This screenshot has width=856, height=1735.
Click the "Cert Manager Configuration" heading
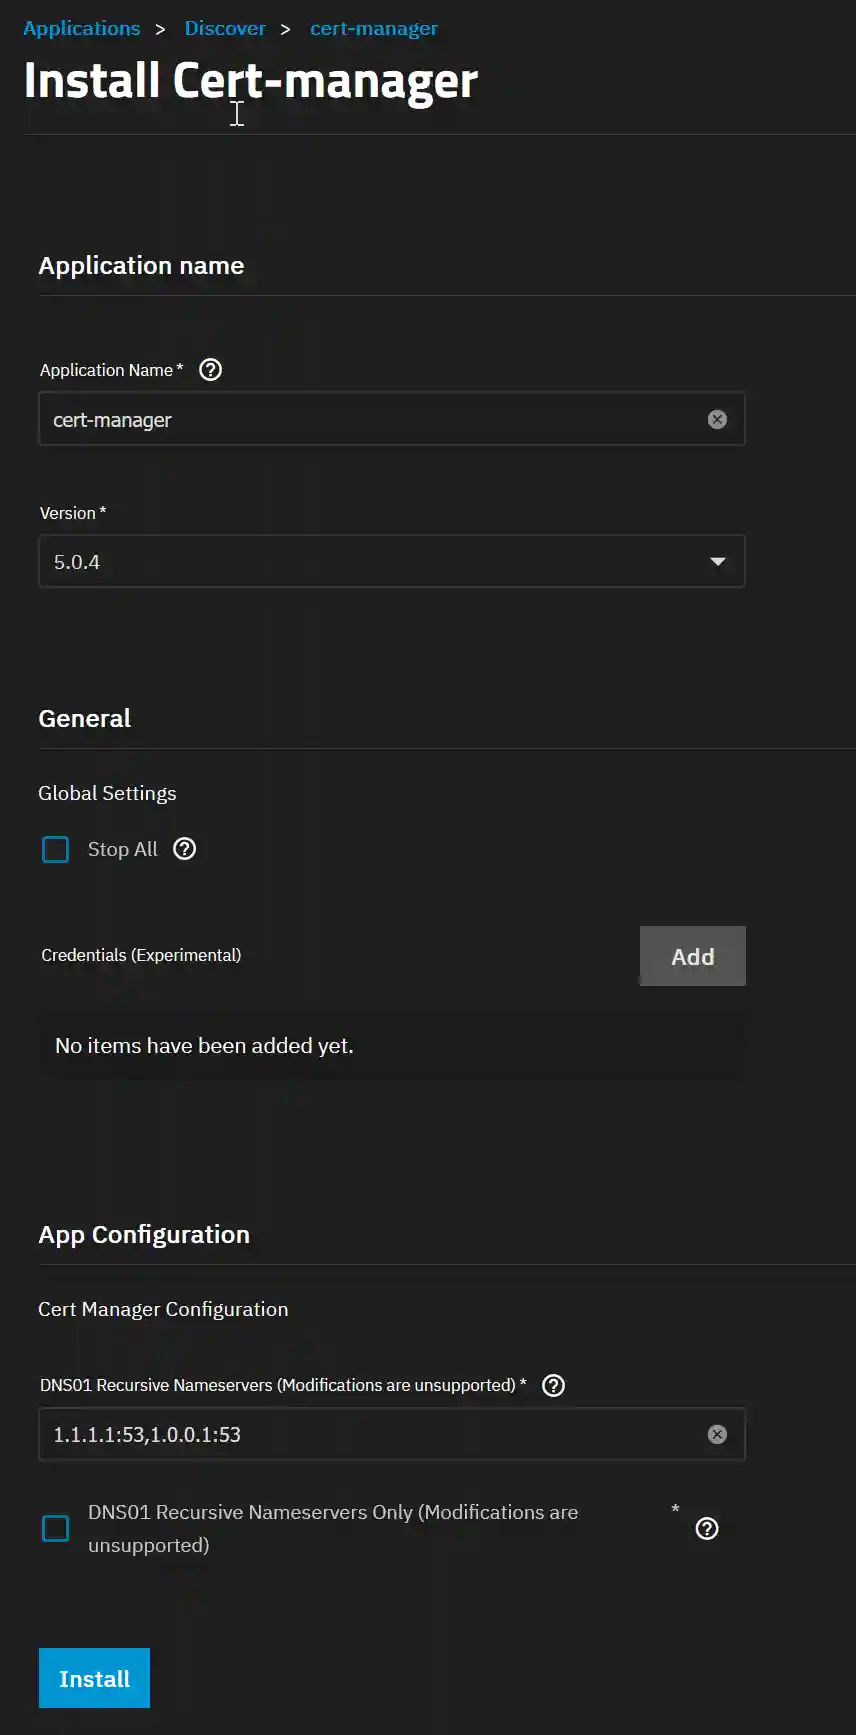click(x=163, y=1309)
